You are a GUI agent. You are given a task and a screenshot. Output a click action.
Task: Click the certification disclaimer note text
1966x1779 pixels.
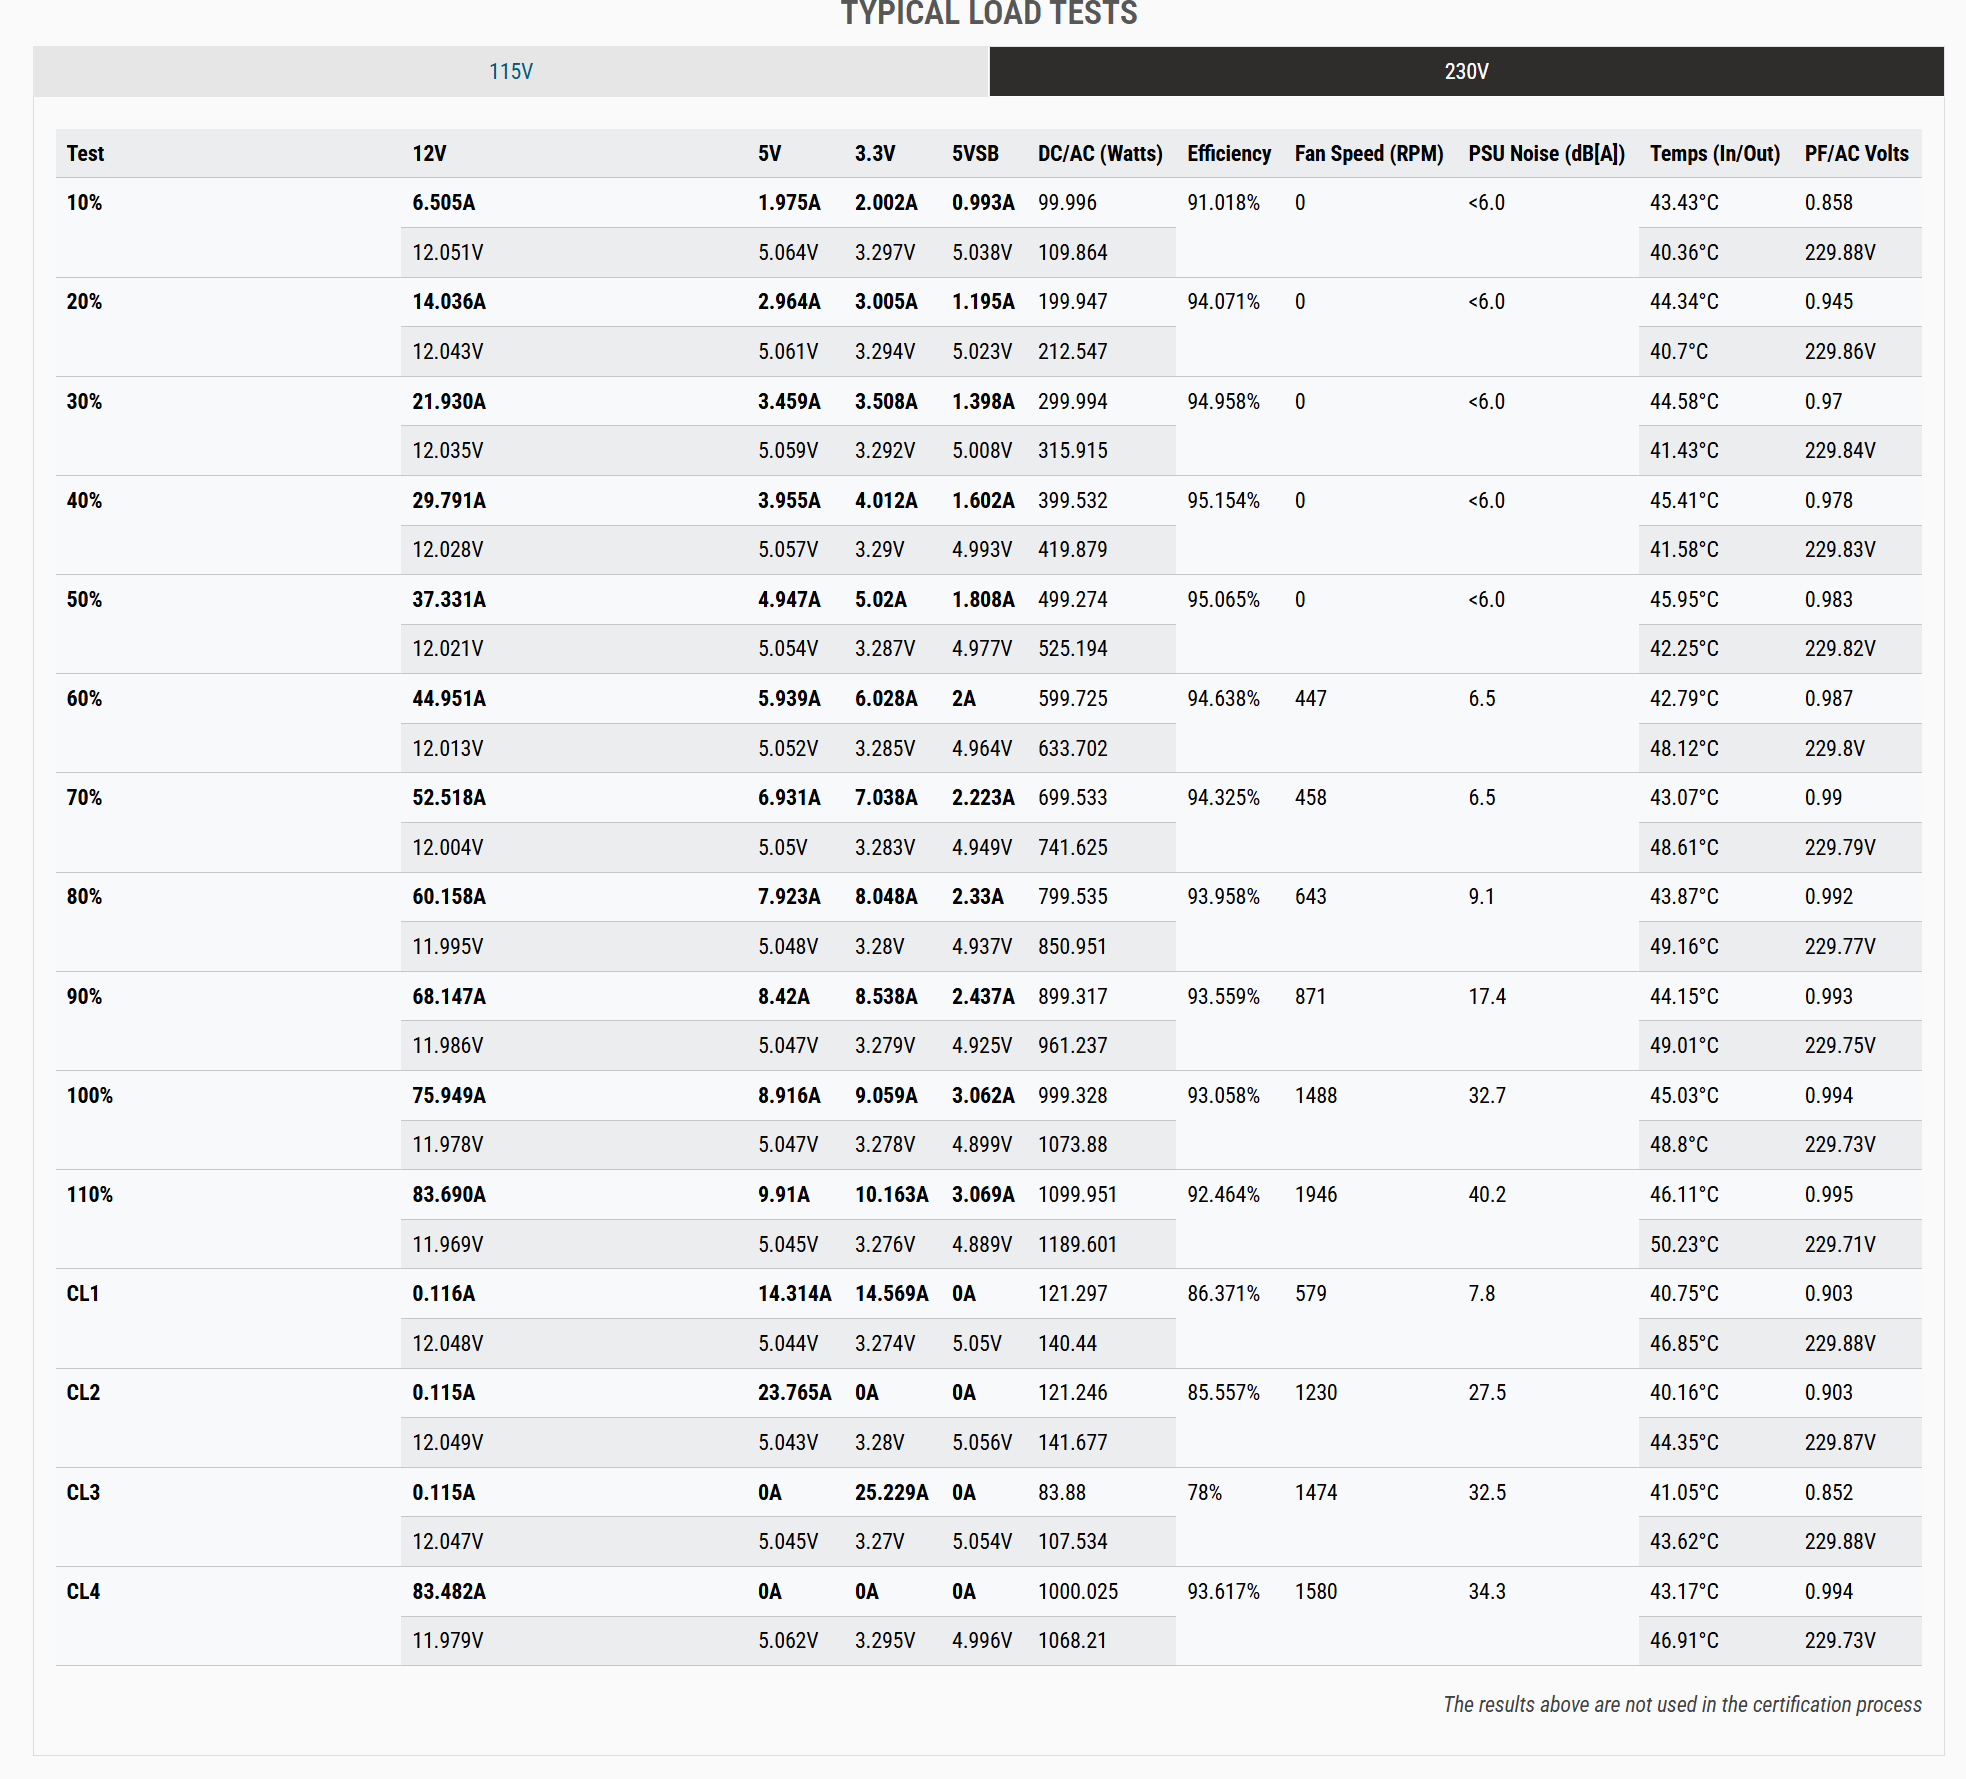coord(1681,1705)
